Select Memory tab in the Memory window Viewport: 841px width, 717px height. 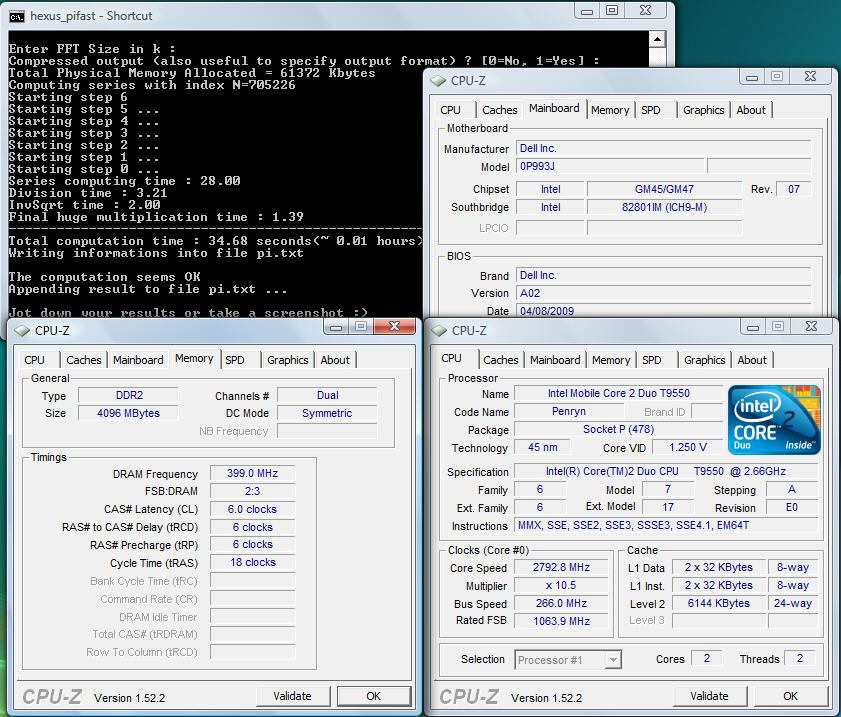coord(194,358)
